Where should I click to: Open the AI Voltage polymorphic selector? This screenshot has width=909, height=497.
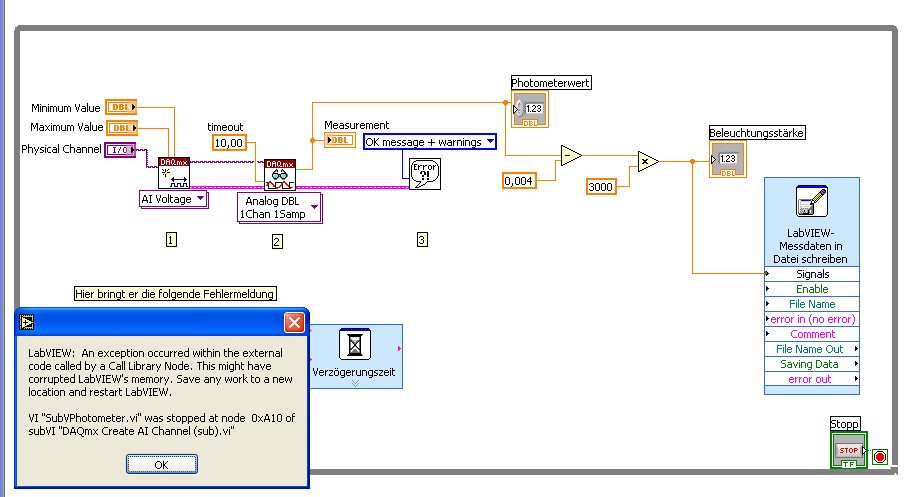(174, 199)
